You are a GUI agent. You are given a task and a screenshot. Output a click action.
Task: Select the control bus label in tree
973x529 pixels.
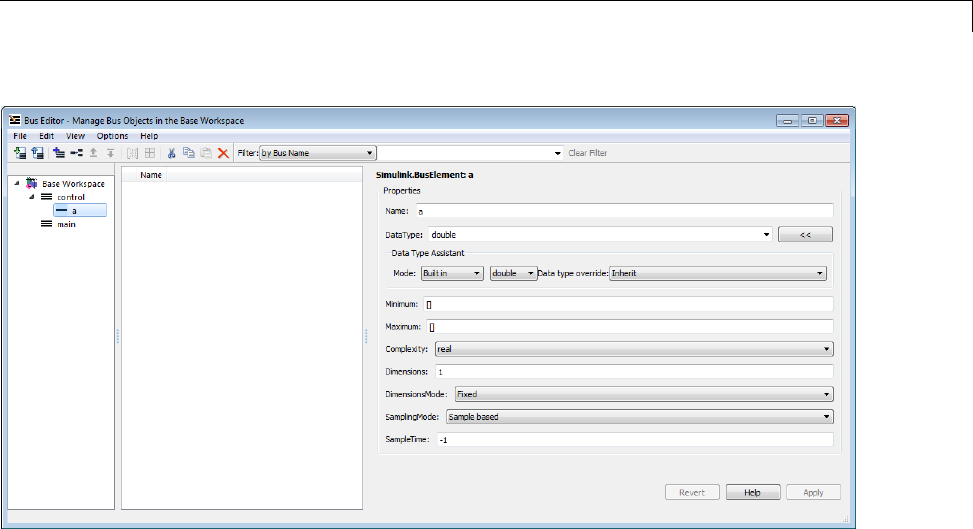pyautogui.click(x=71, y=197)
